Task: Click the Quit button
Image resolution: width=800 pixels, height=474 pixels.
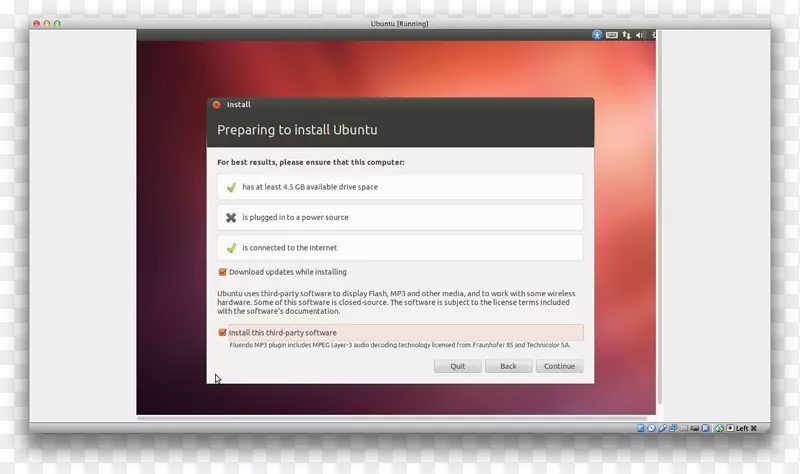Action: pyautogui.click(x=458, y=366)
